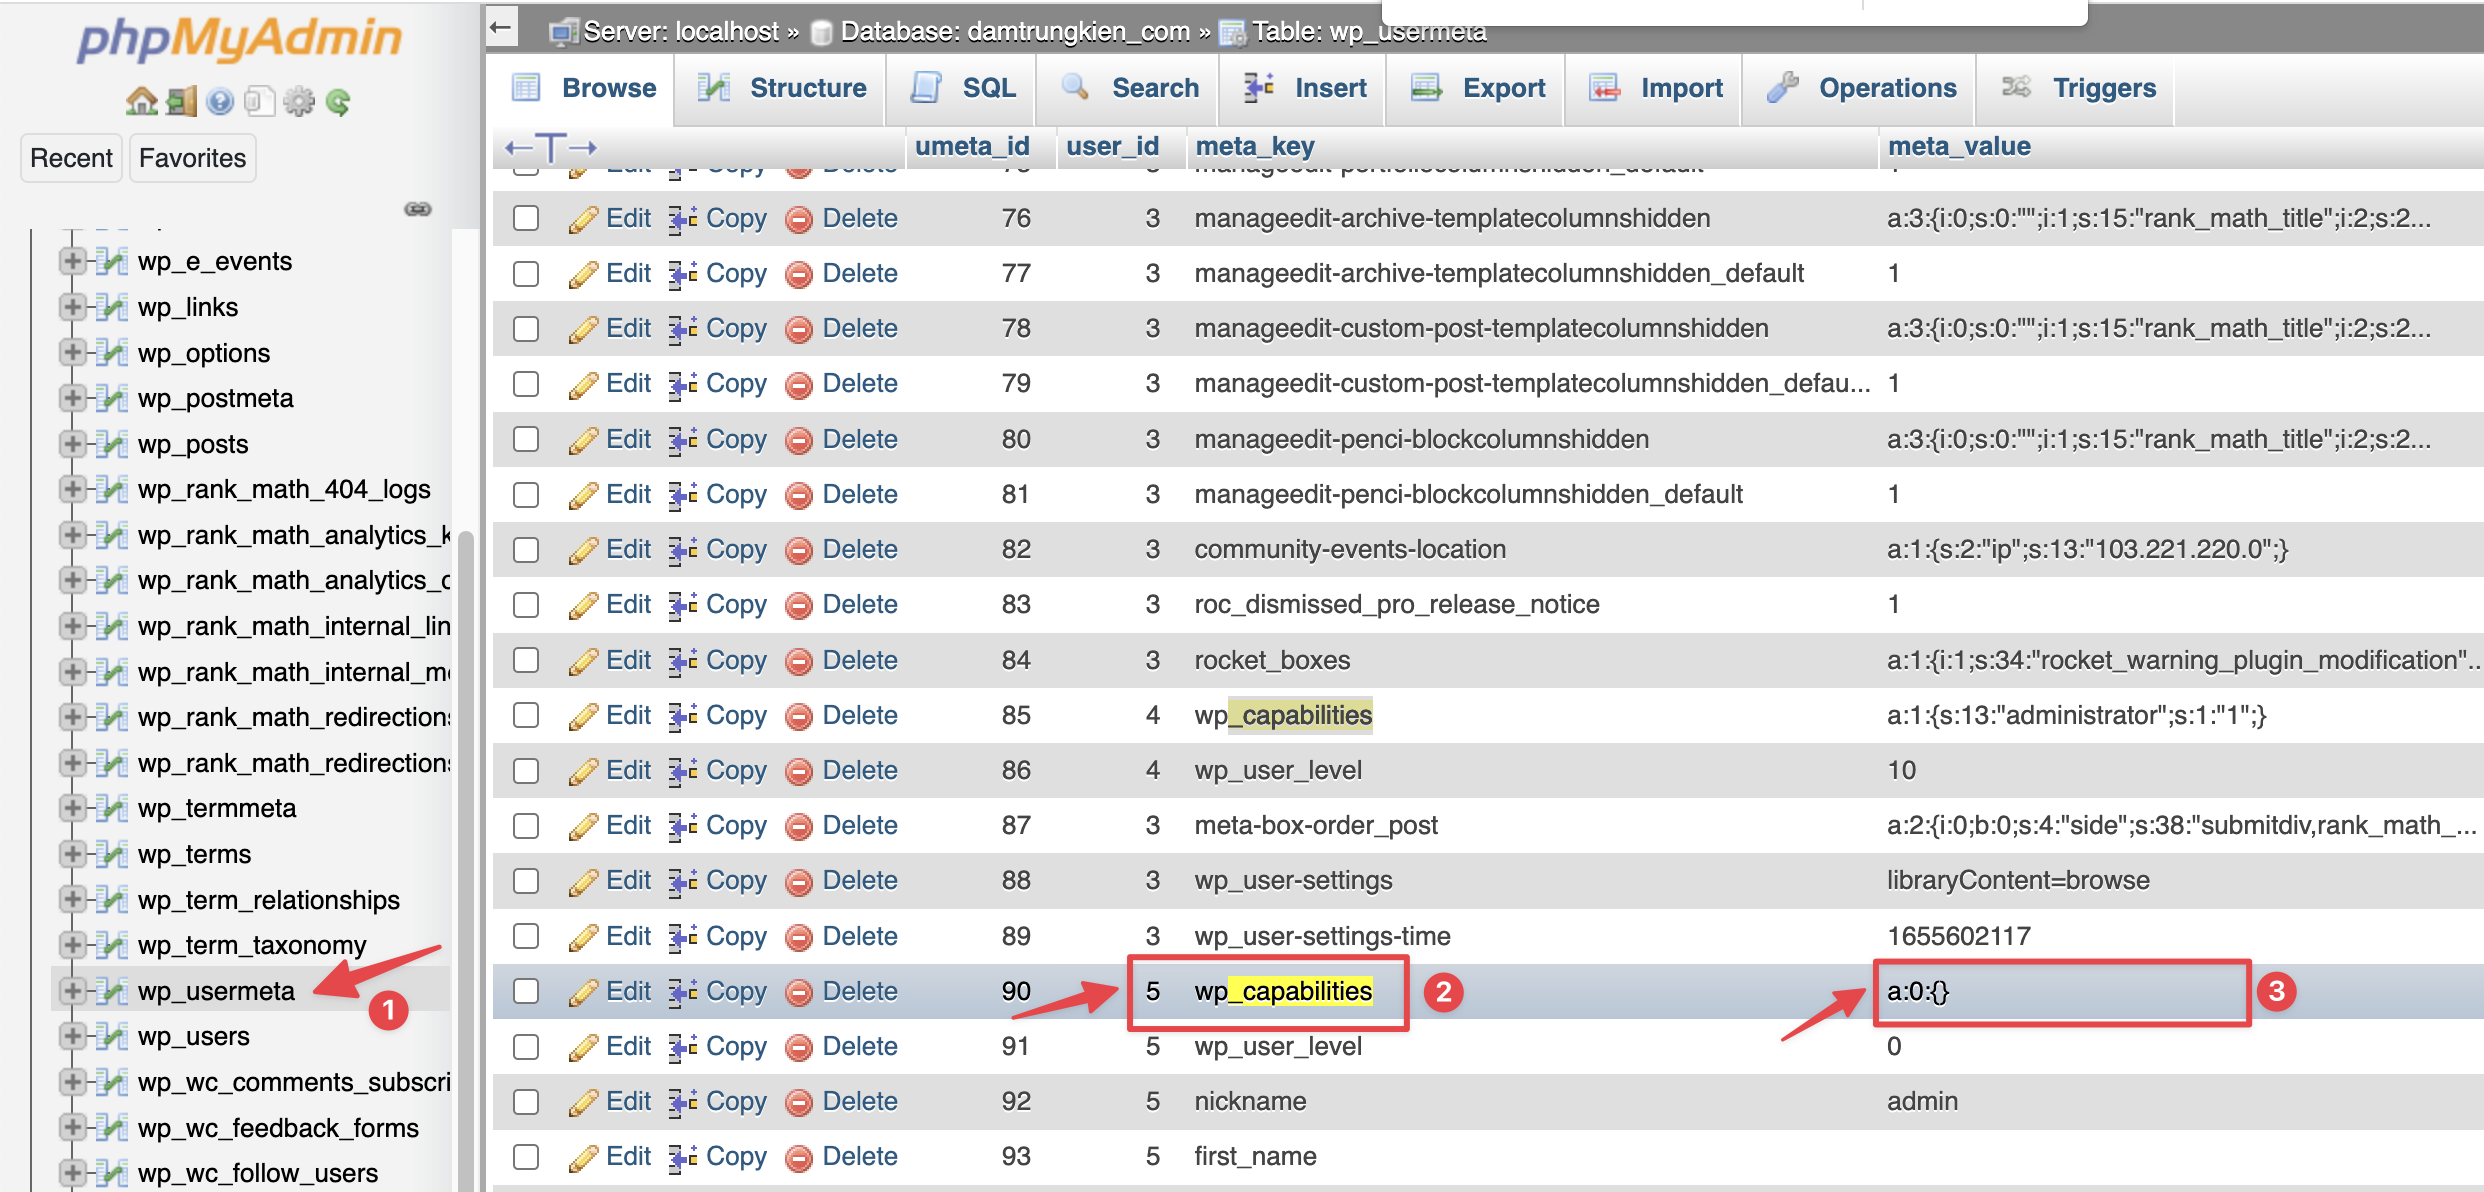
Task: Click the phpMyAdmin home icon
Action: [x=142, y=102]
